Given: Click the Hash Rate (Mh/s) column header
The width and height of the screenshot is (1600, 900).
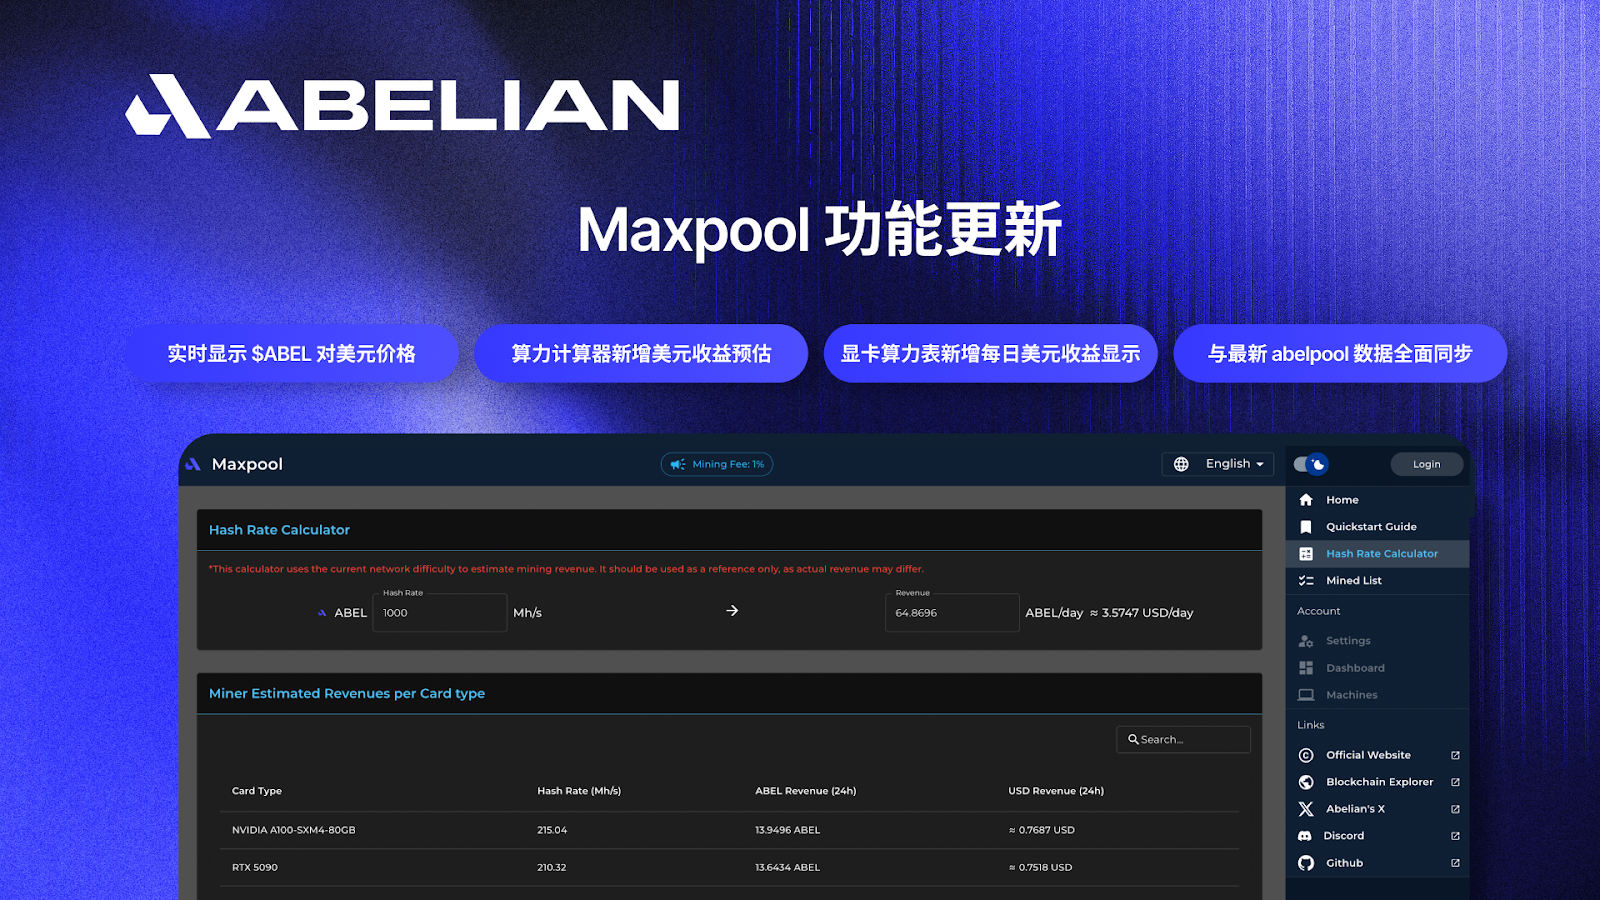Looking at the screenshot, I should click(579, 791).
